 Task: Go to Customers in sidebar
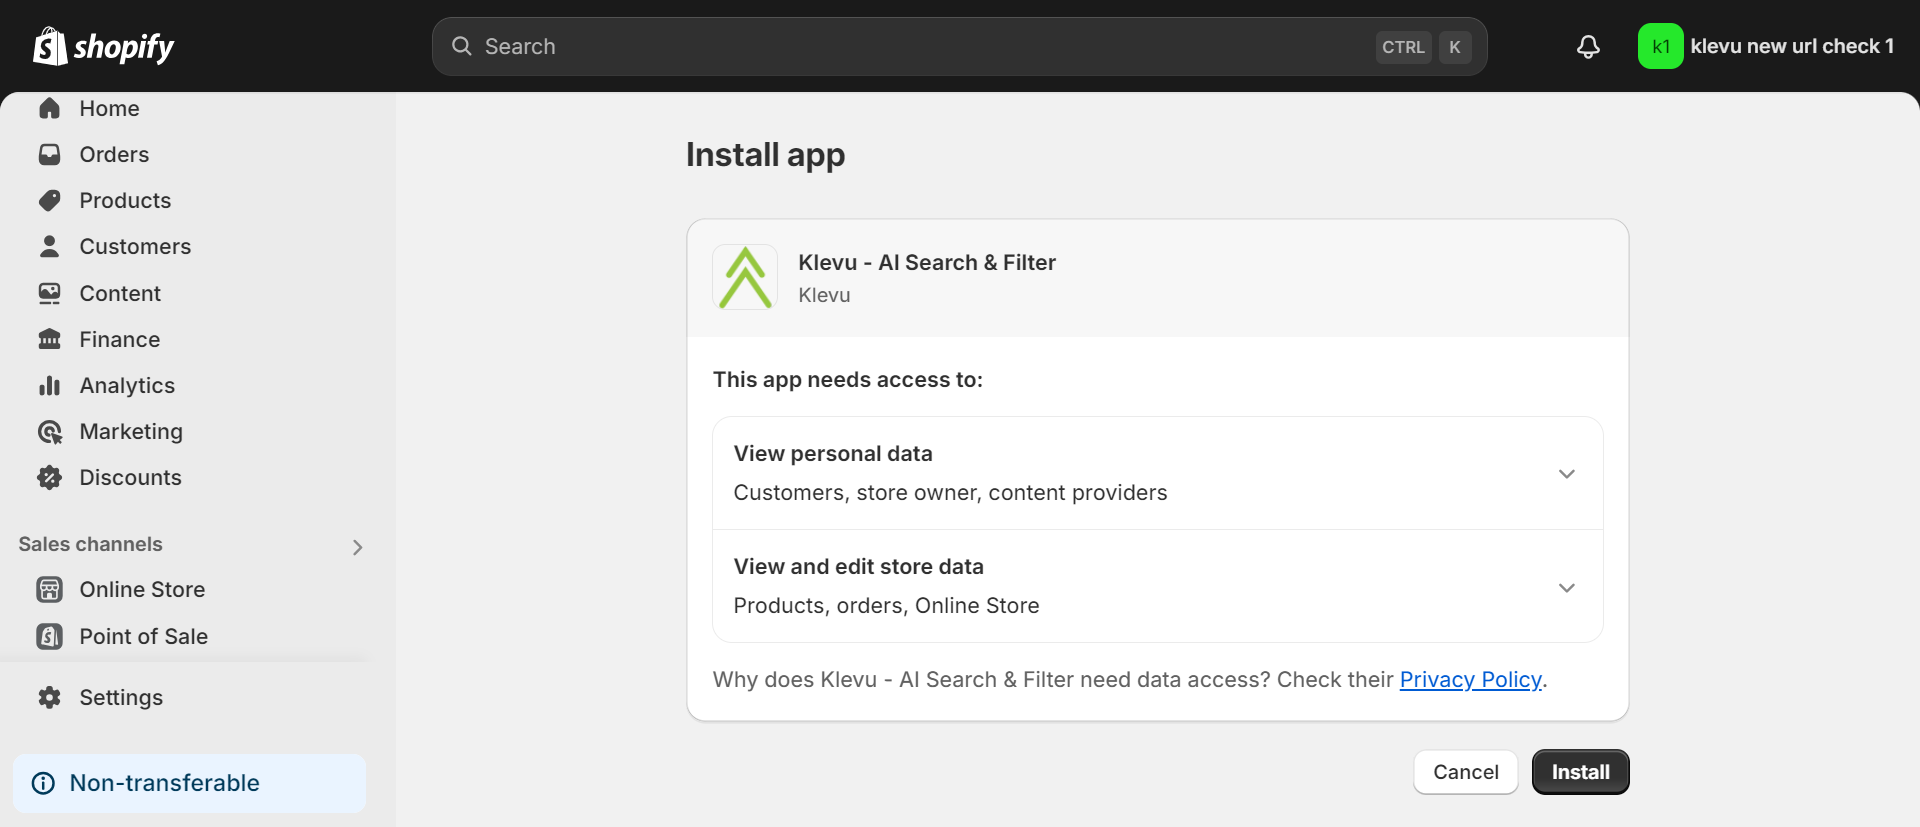(135, 246)
